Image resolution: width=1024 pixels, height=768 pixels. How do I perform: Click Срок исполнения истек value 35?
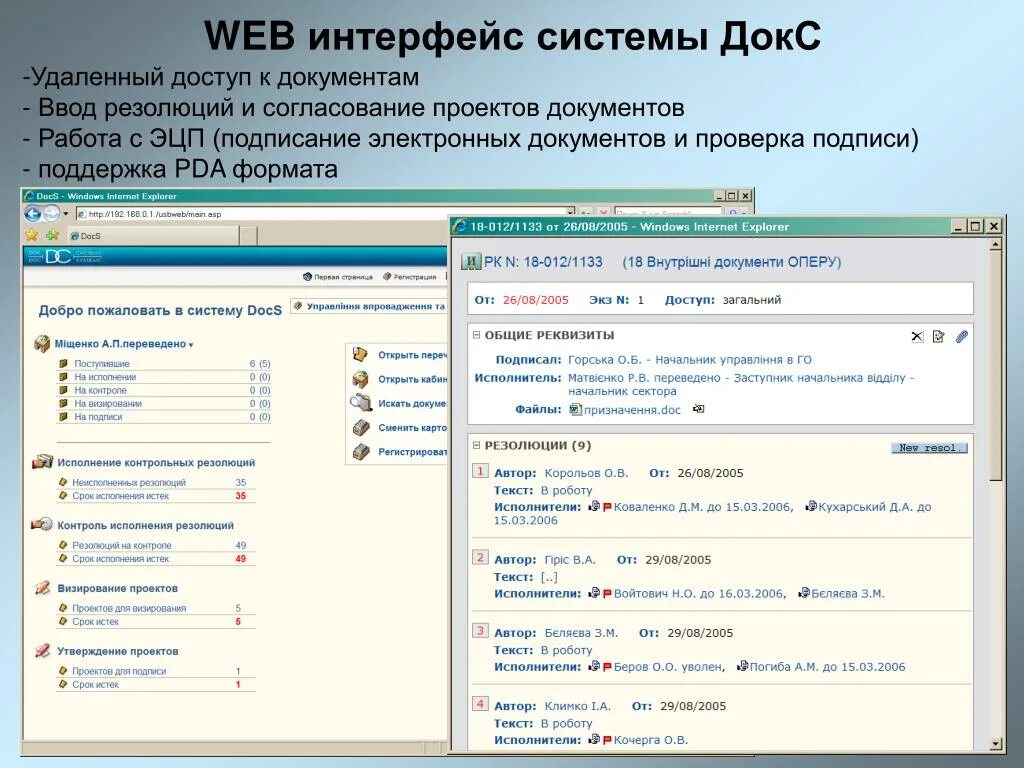pos(240,496)
